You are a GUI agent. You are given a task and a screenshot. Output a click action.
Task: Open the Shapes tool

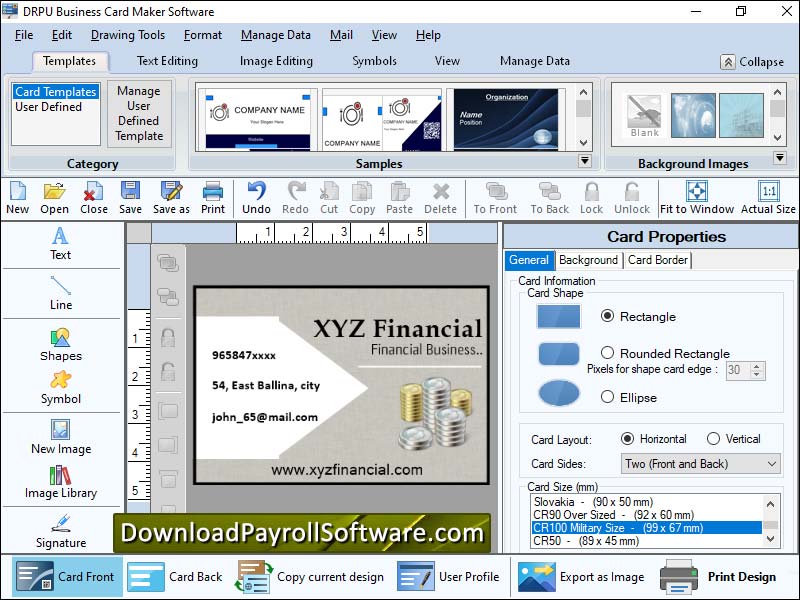pyautogui.click(x=61, y=345)
